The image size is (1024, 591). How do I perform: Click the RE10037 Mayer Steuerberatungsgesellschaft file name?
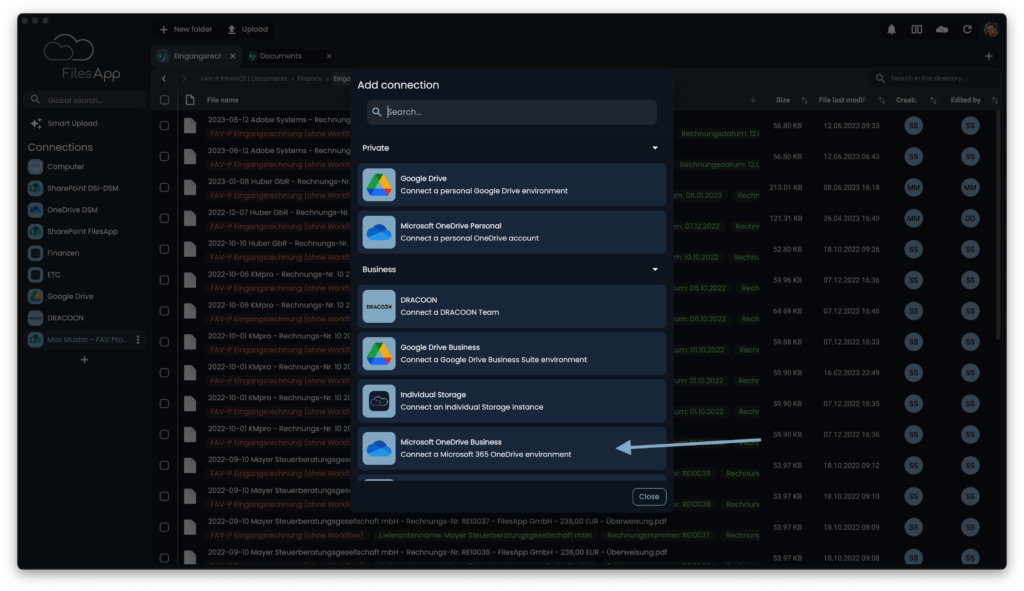(437, 521)
